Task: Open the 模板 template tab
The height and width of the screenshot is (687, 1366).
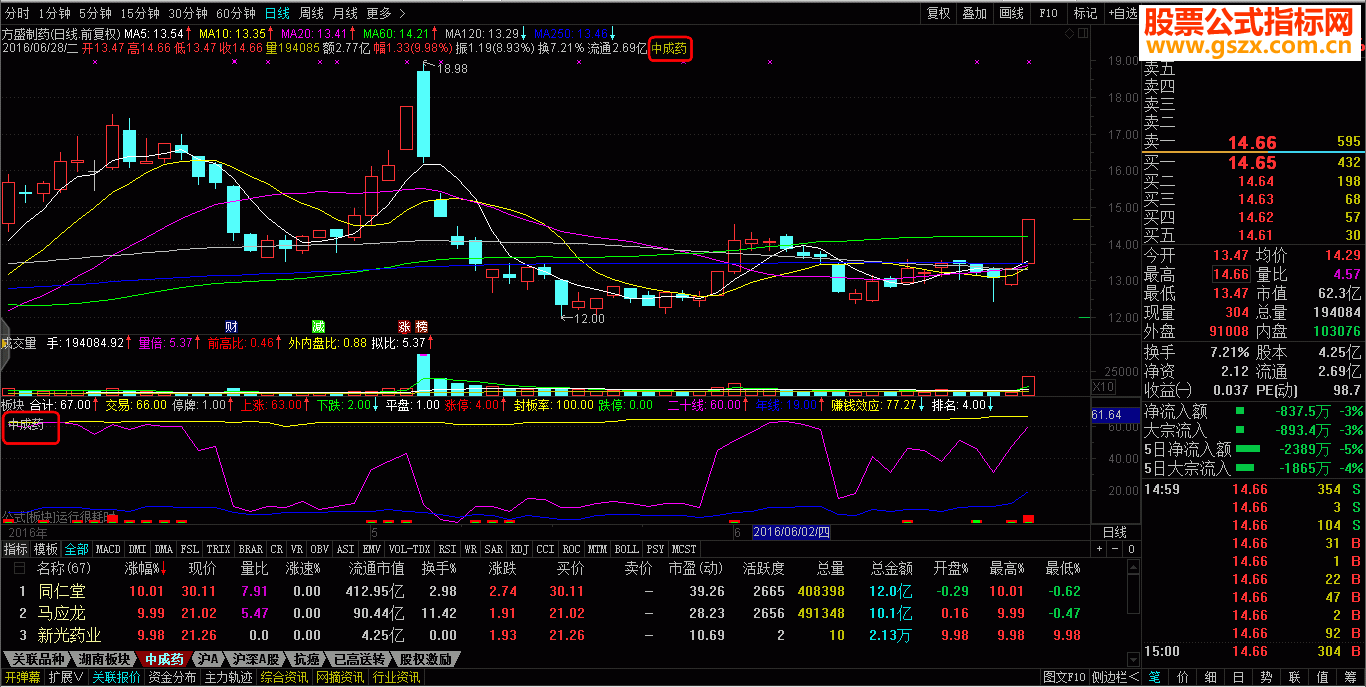Action: click(x=46, y=549)
